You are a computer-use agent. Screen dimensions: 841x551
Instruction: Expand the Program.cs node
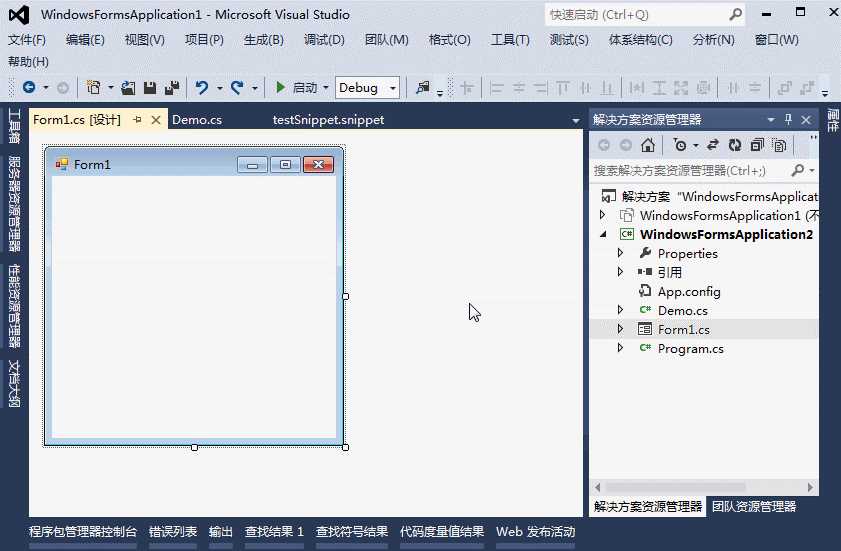(620, 348)
